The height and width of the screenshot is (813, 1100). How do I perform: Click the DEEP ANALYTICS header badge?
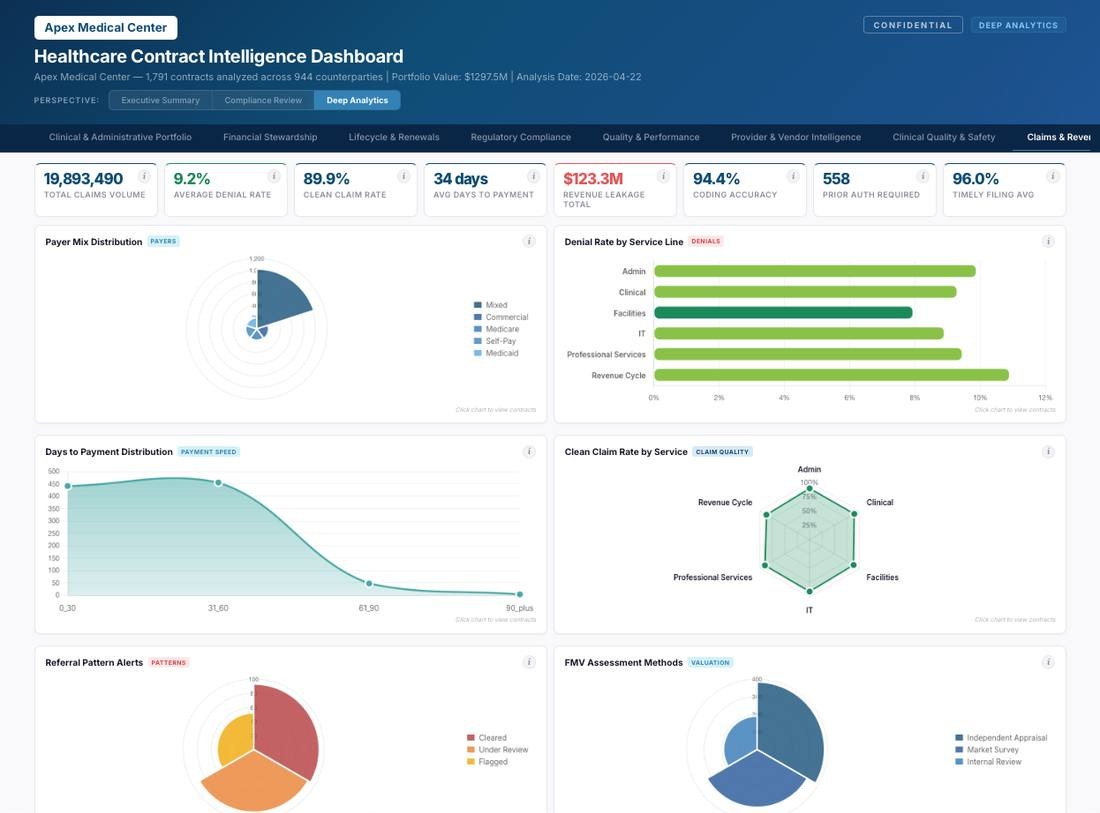[x=1018, y=25]
